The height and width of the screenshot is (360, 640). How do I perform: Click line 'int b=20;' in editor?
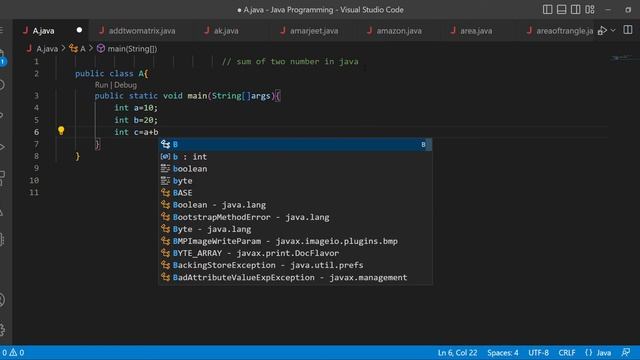(x=136, y=120)
